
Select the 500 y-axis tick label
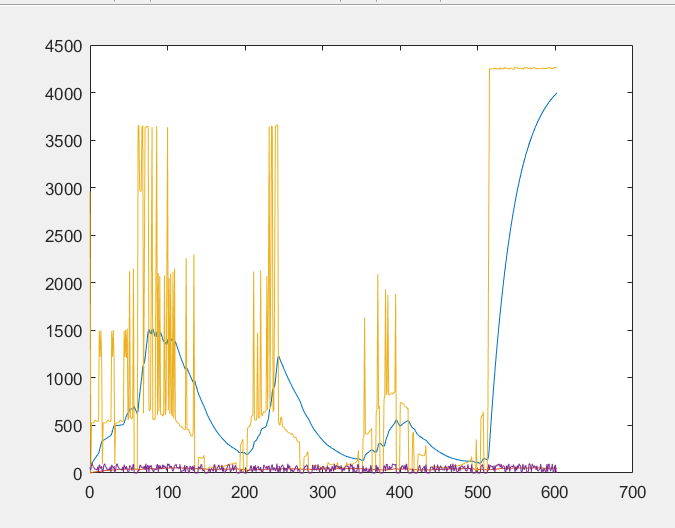65,426
